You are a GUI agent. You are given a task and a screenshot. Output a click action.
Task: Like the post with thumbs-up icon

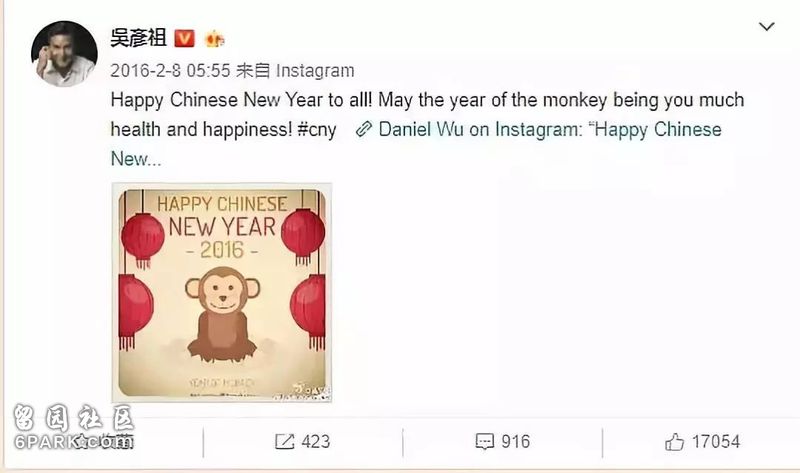pos(674,441)
